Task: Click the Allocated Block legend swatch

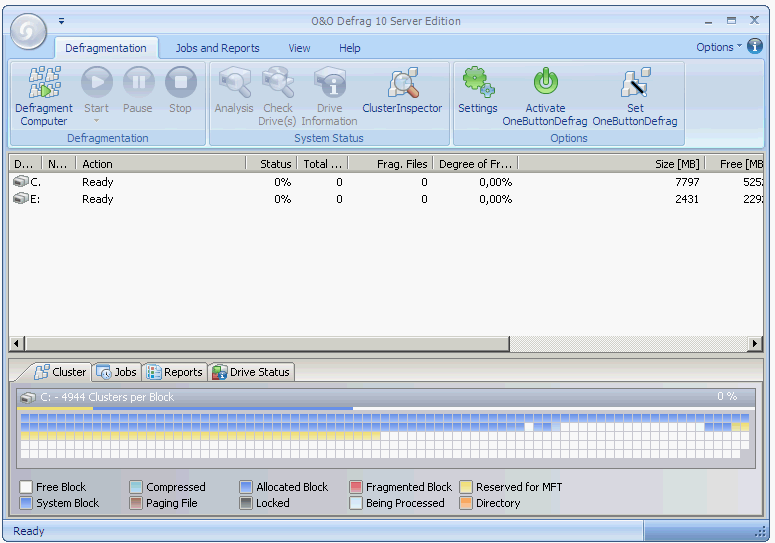Action: (246, 487)
